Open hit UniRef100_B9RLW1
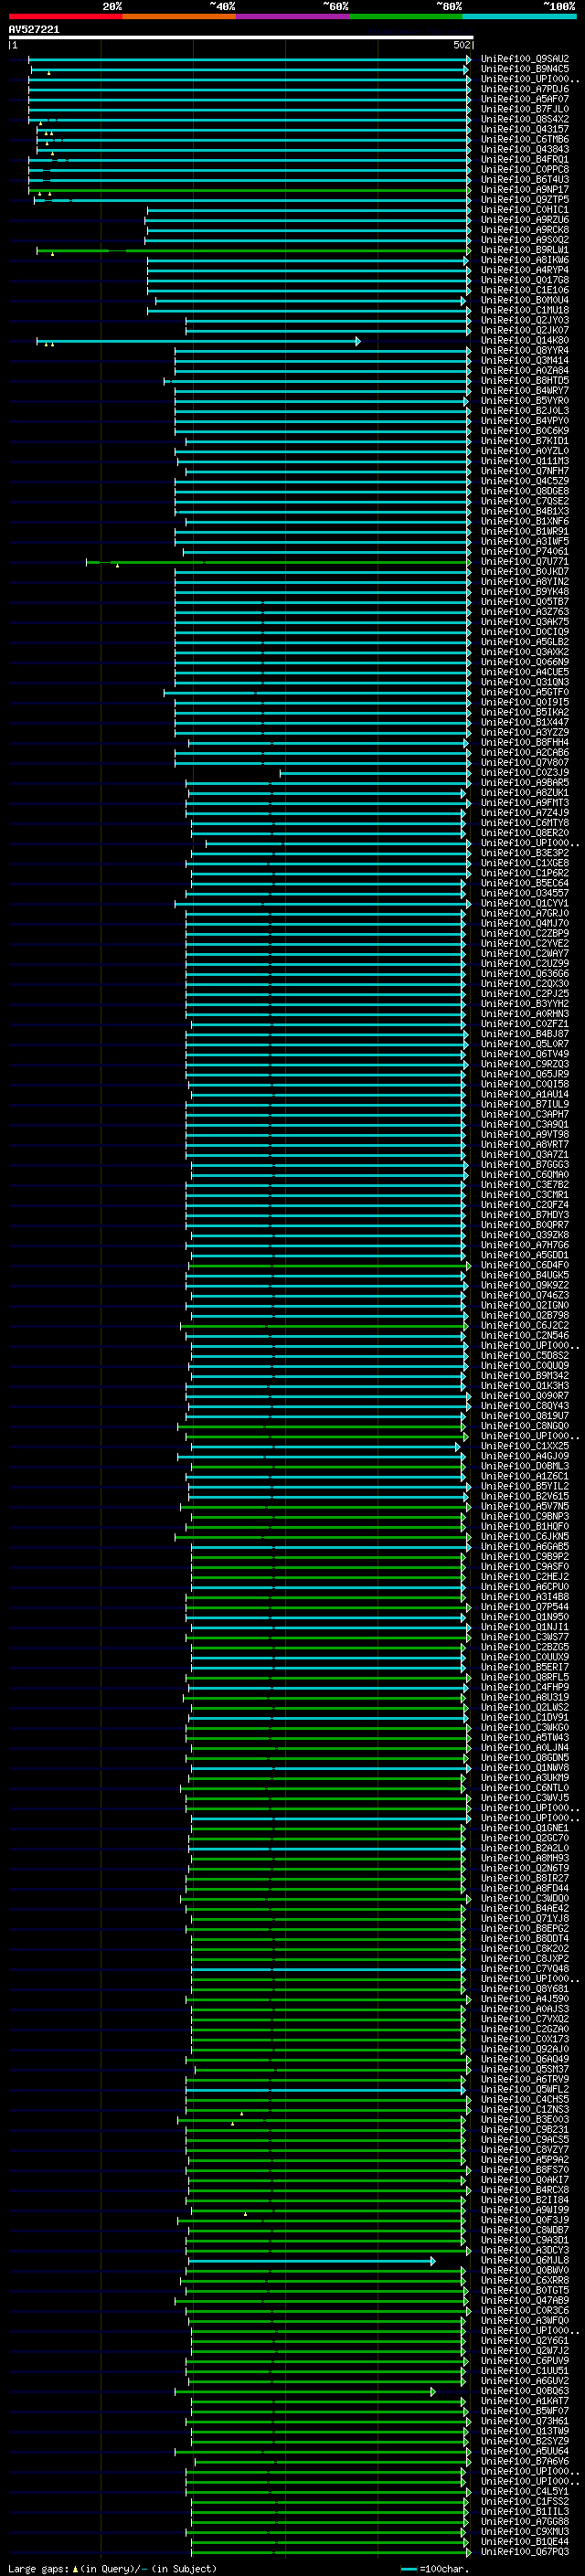 tap(525, 250)
